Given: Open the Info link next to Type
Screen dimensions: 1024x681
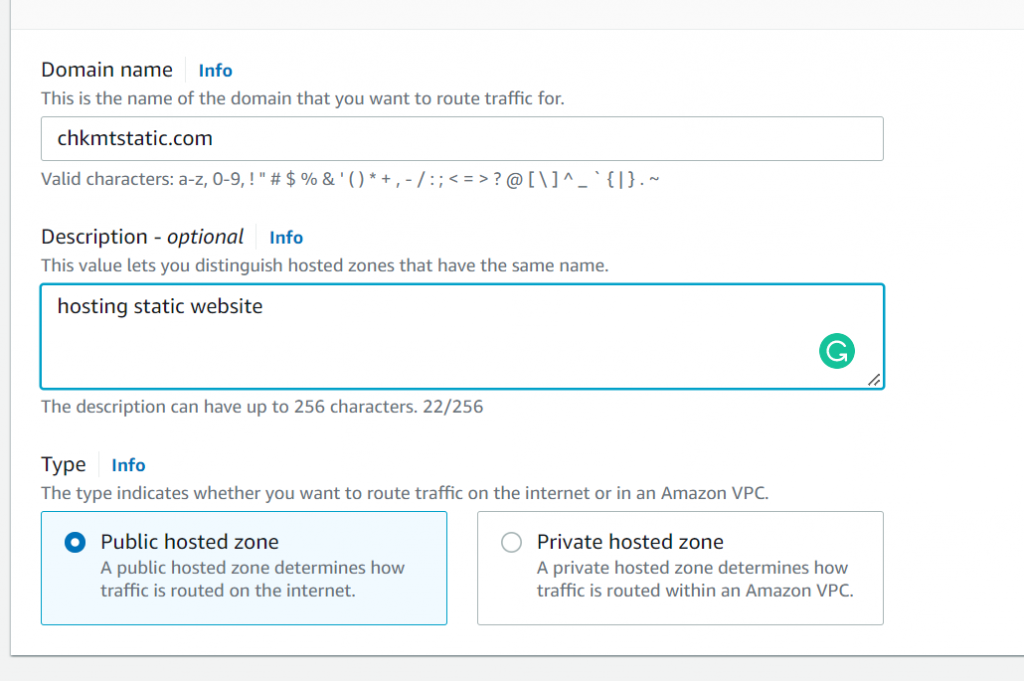Looking at the screenshot, I should pyautogui.click(x=128, y=465).
